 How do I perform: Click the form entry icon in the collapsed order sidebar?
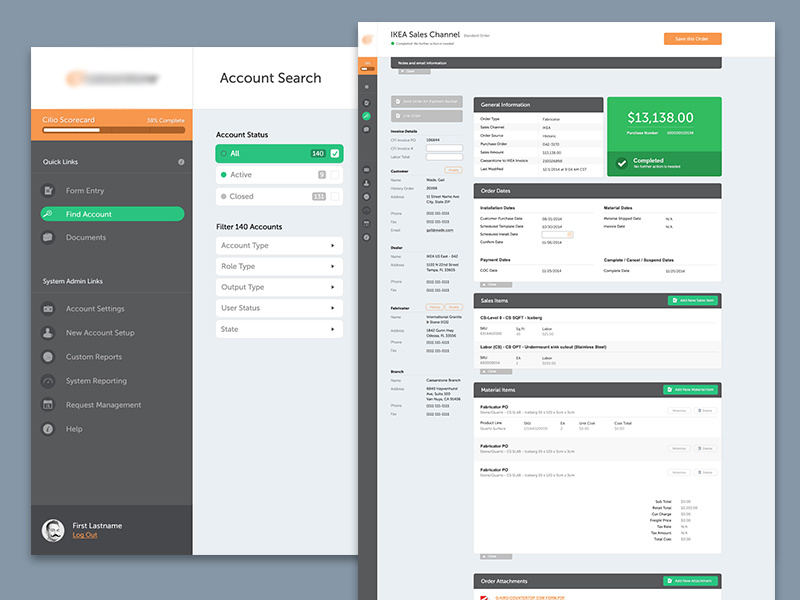[x=366, y=103]
